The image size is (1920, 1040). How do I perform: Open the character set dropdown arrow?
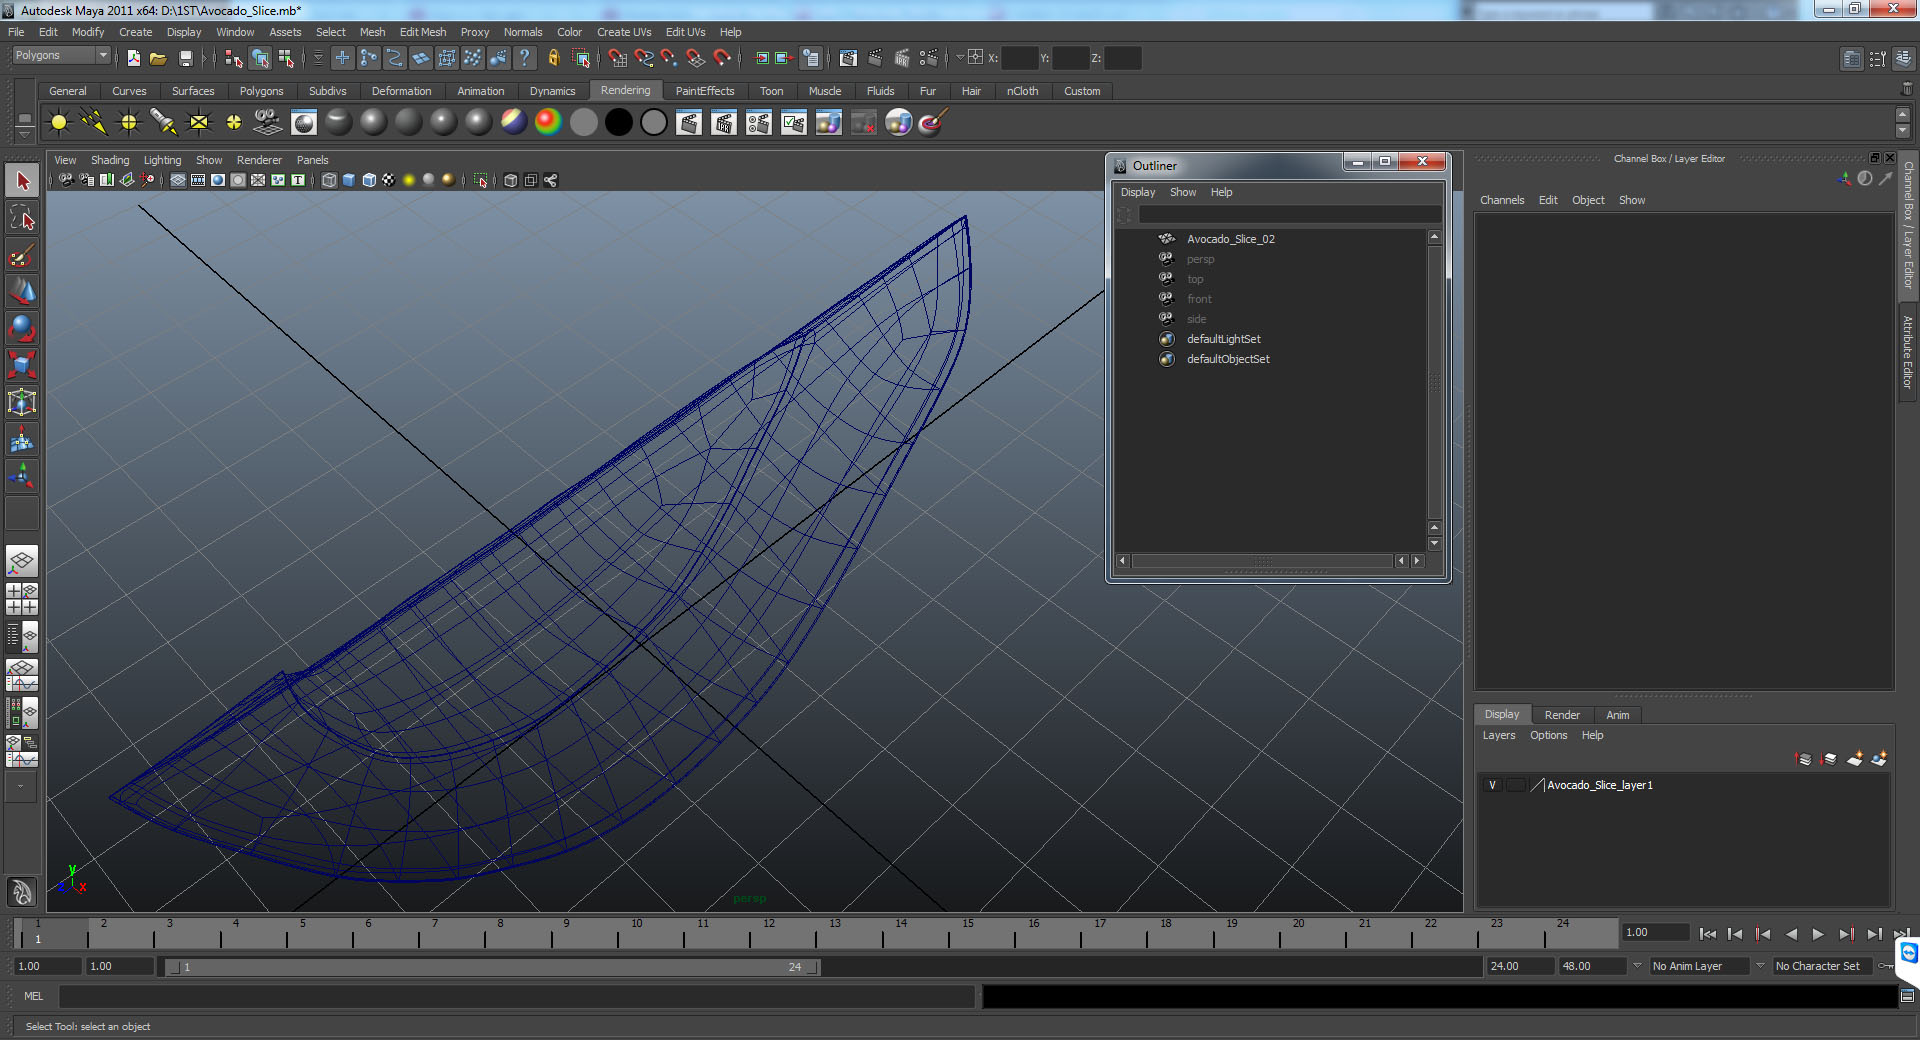click(x=1760, y=966)
